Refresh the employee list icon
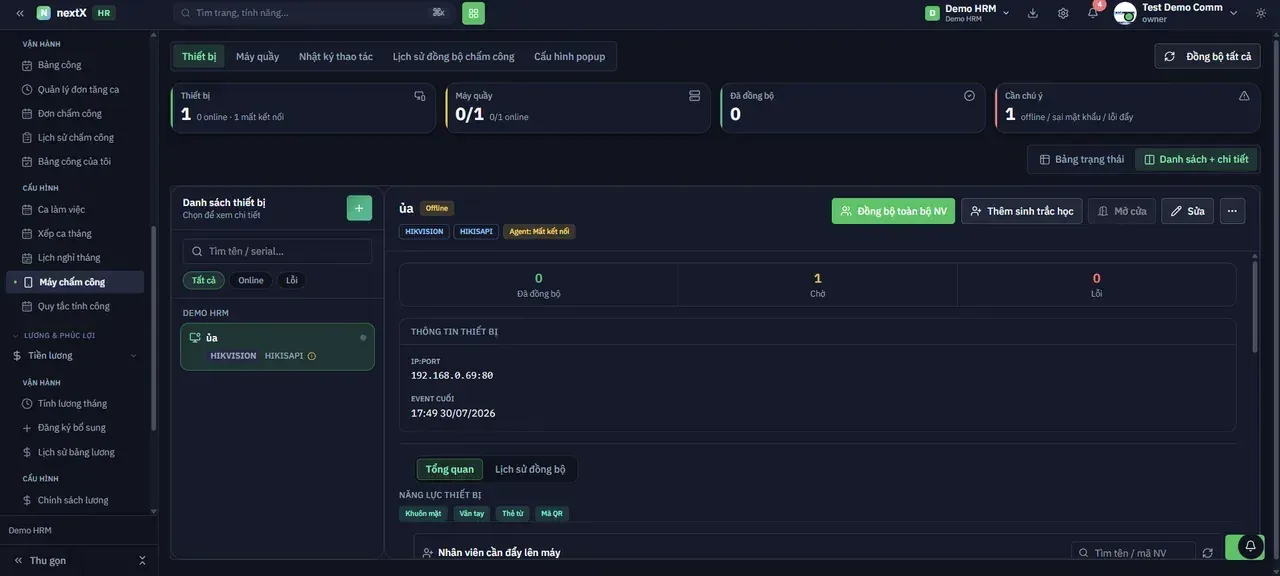Image resolution: width=1280 pixels, height=576 pixels. 1207,553
